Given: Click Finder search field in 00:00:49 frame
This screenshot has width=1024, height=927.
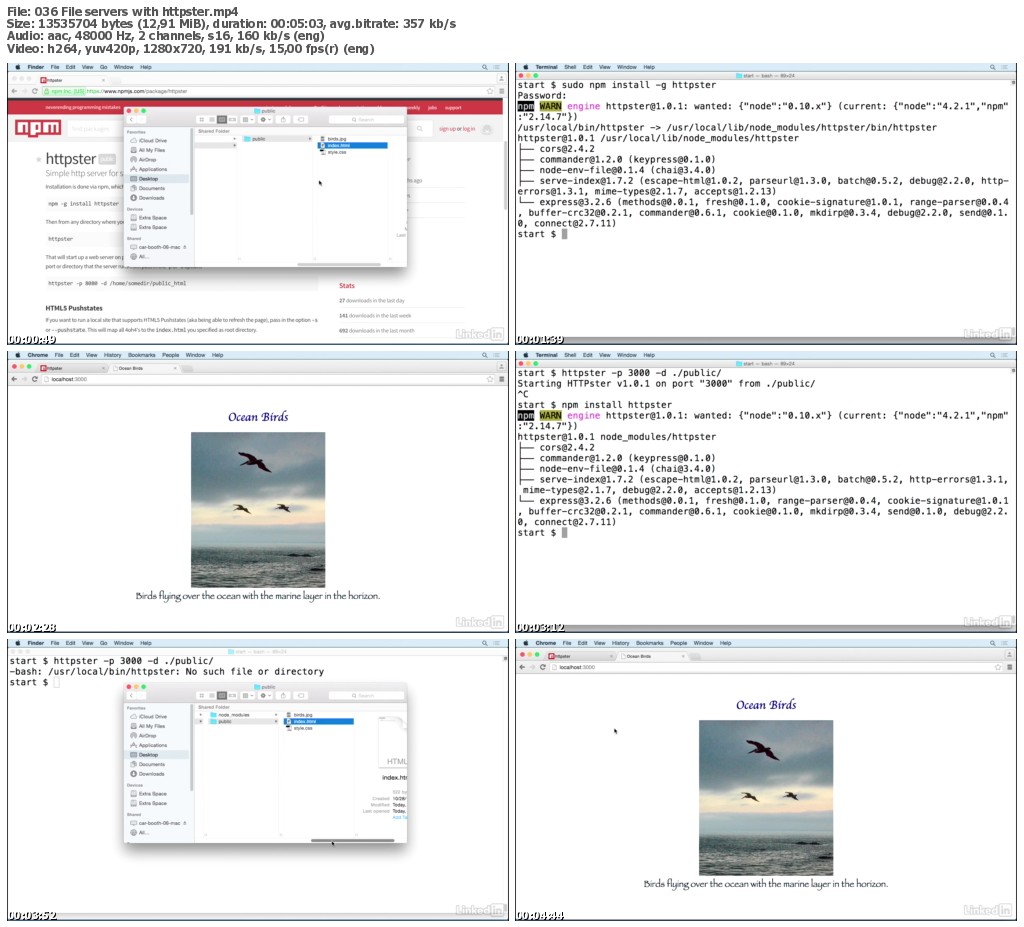Looking at the screenshot, I should 366,120.
